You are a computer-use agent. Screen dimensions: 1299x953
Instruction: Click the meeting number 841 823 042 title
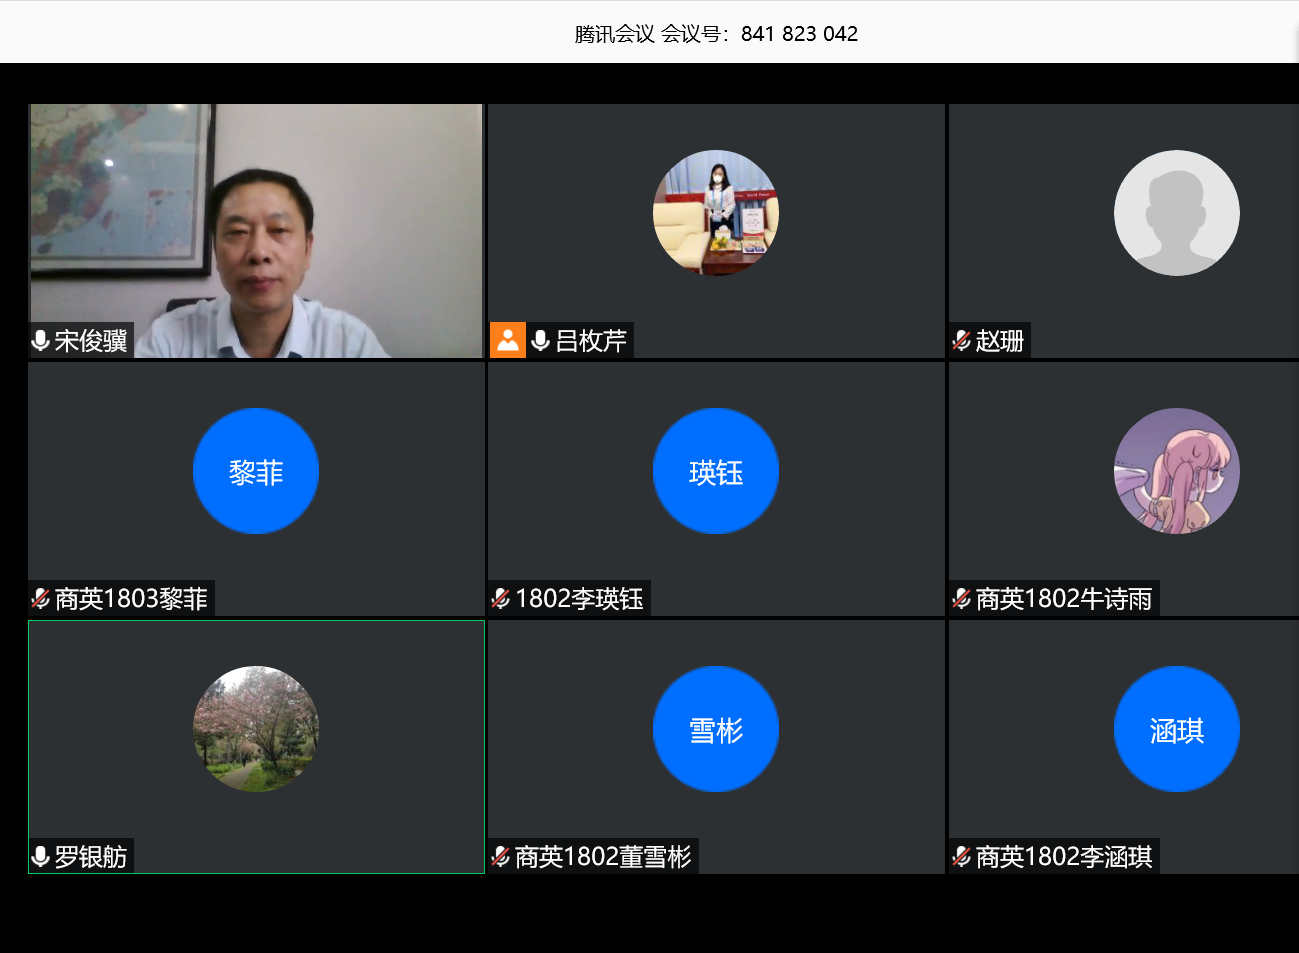[x=716, y=34]
